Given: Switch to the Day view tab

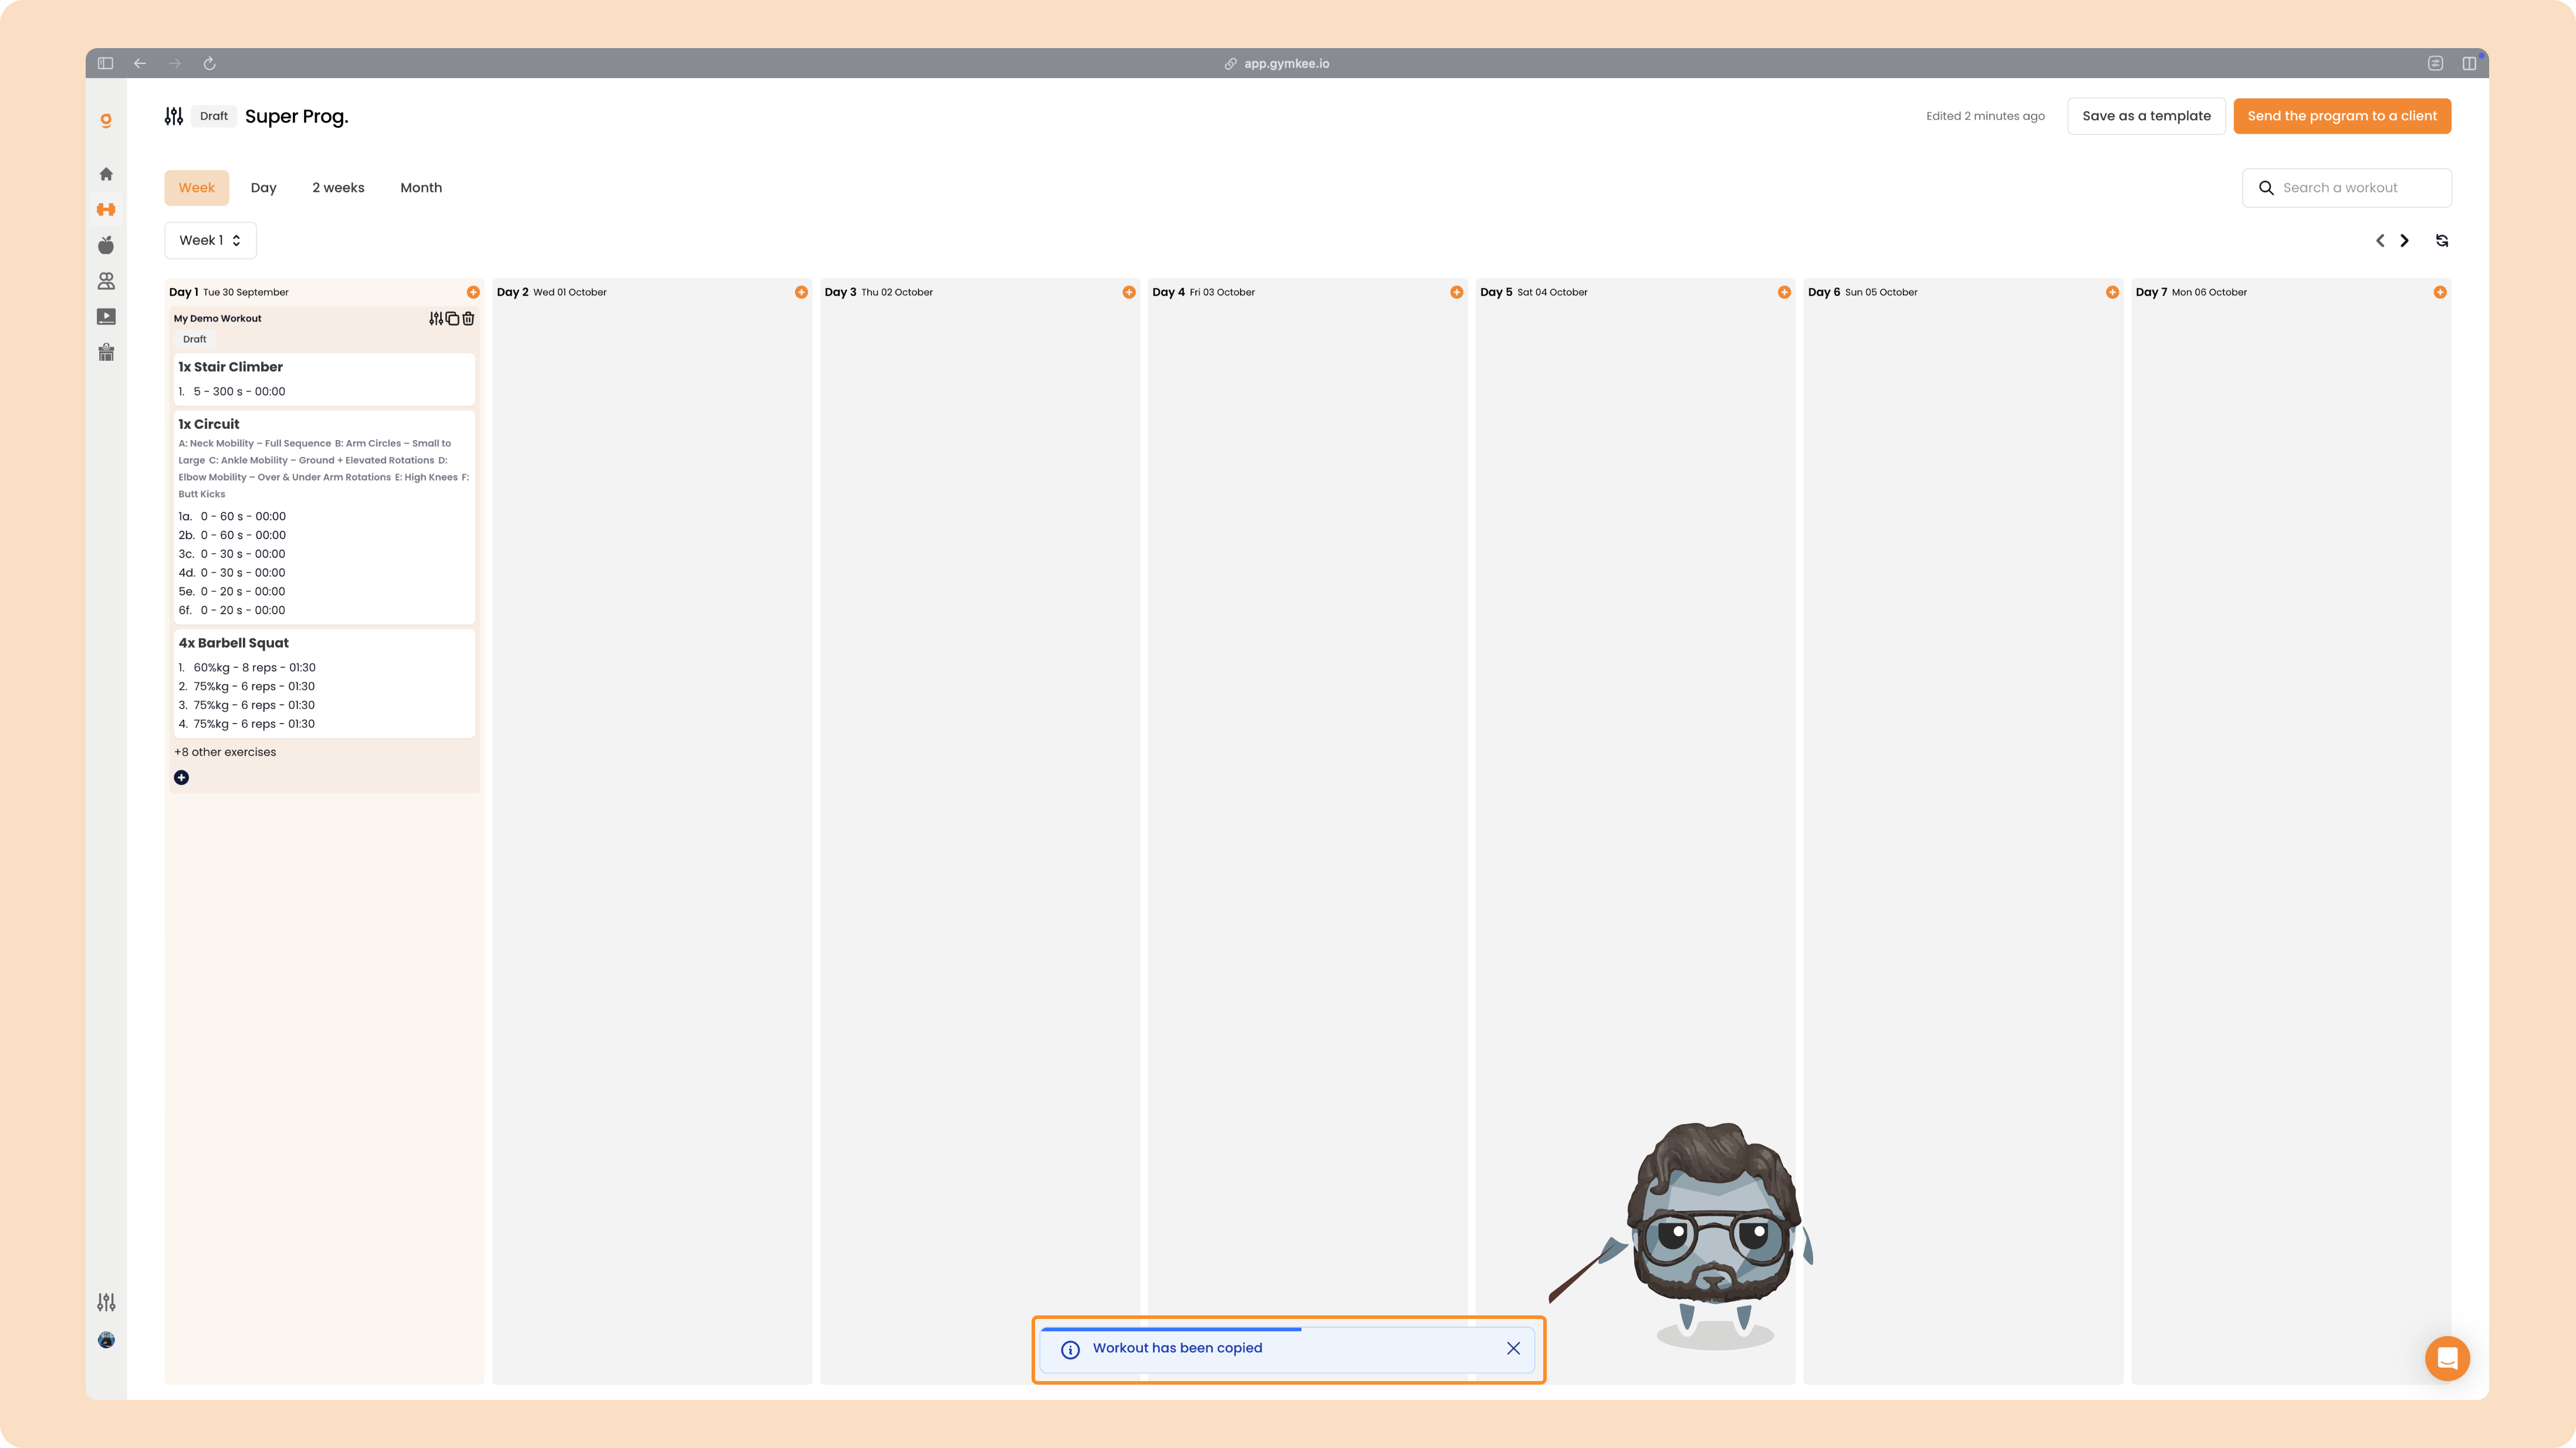Looking at the screenshot, I should point(264,188).
